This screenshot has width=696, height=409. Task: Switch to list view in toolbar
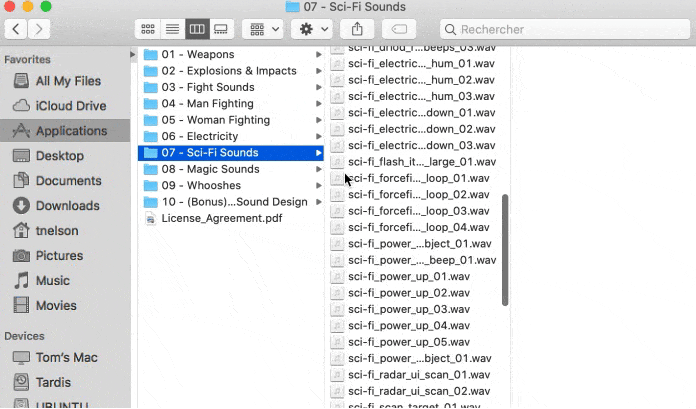(172, 29)
